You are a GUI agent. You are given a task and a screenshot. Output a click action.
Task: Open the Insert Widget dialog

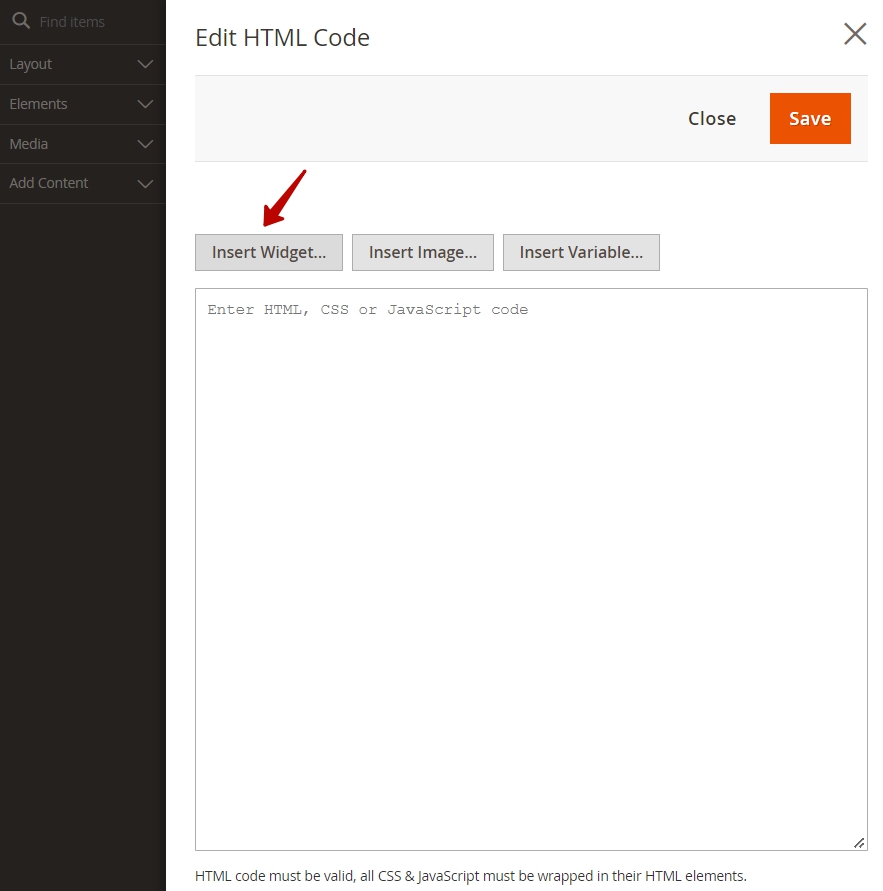coord(269,252)
